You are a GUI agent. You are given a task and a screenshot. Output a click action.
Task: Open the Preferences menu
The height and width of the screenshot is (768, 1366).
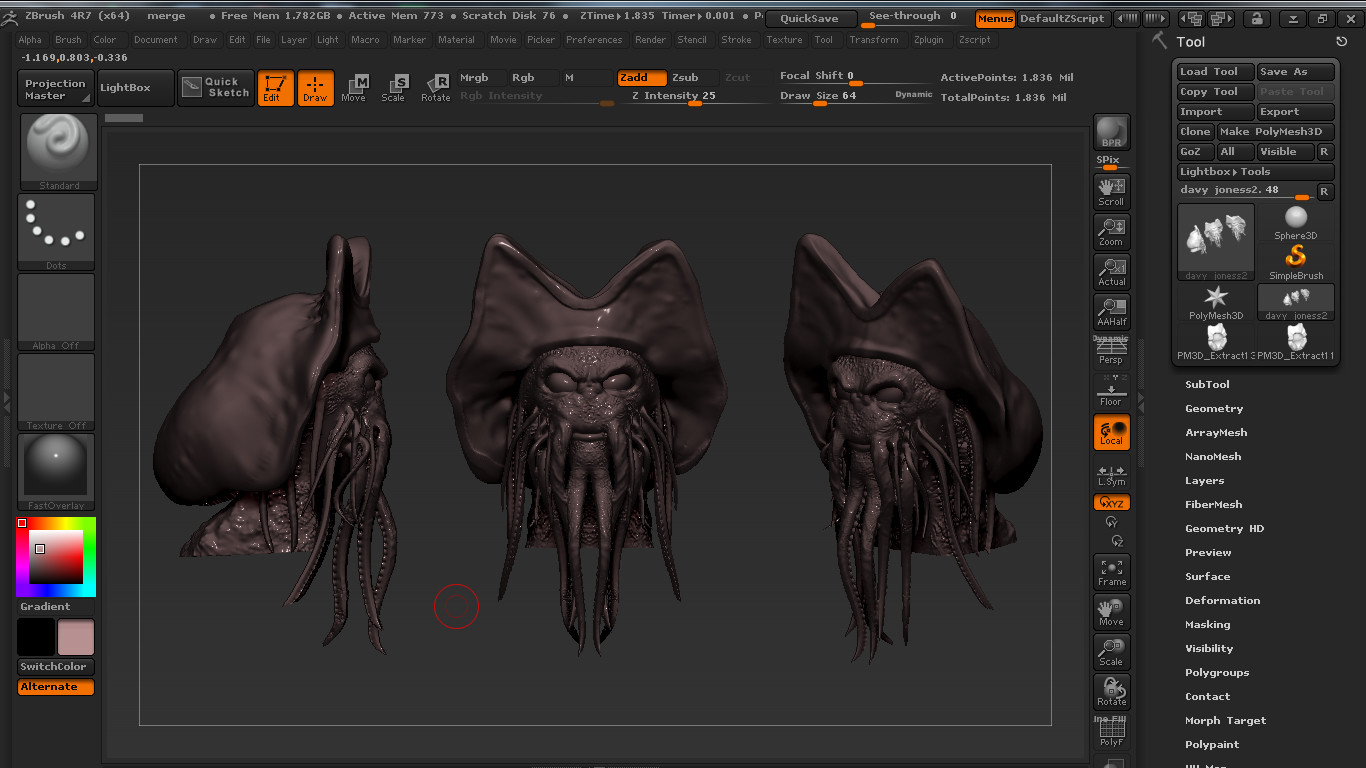pos(594,40)
